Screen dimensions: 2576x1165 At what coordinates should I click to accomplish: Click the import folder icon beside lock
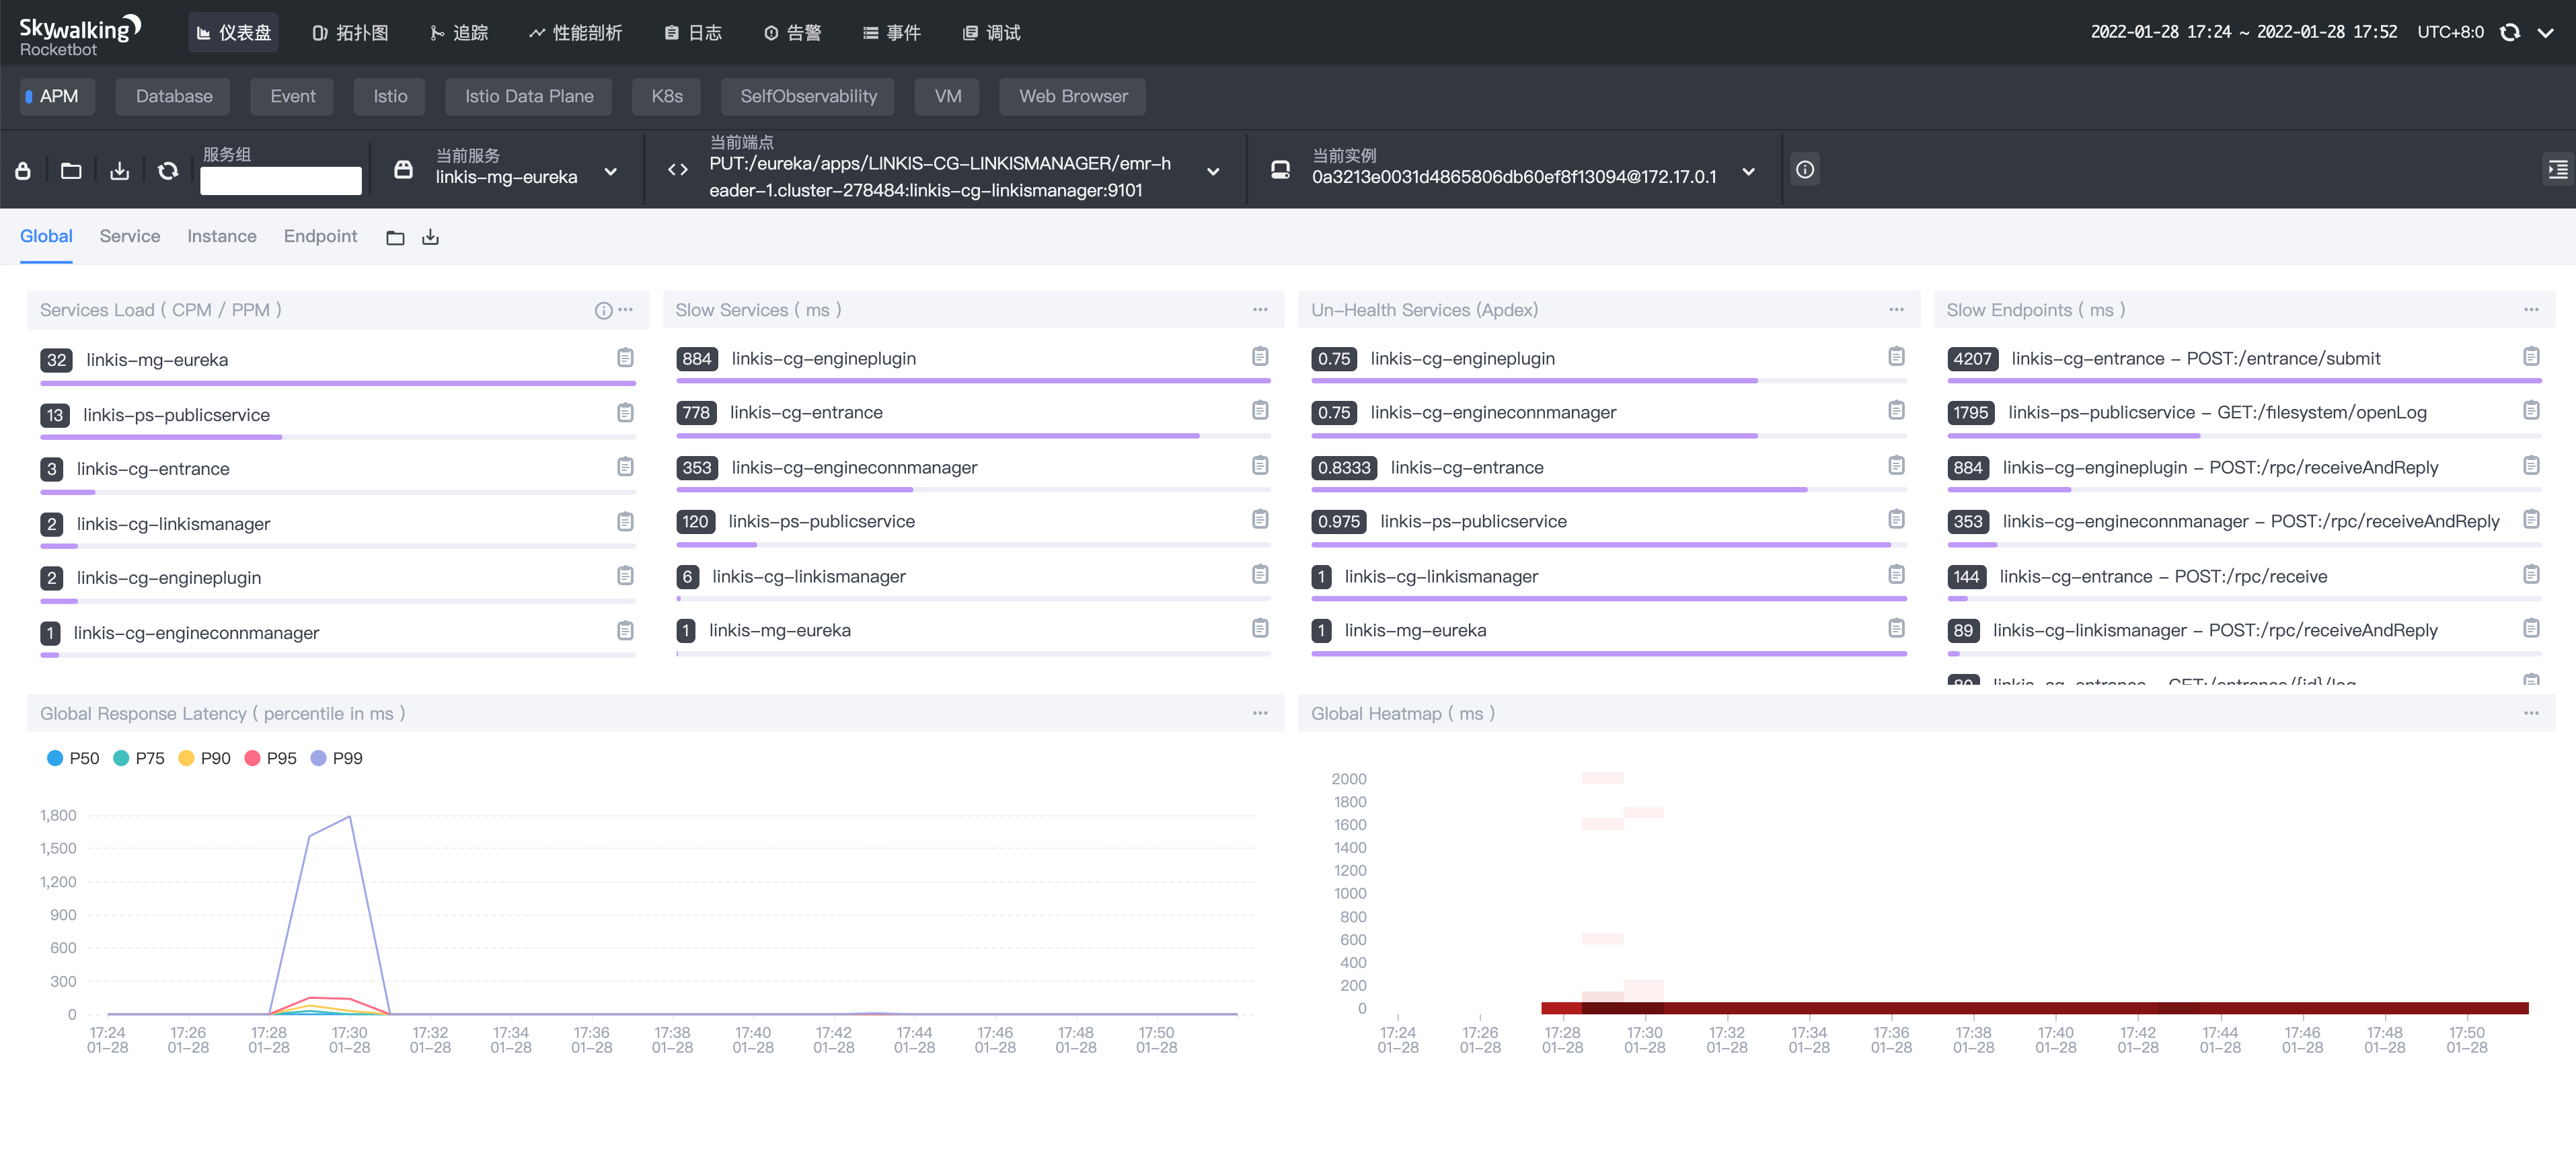coord(71,171)
